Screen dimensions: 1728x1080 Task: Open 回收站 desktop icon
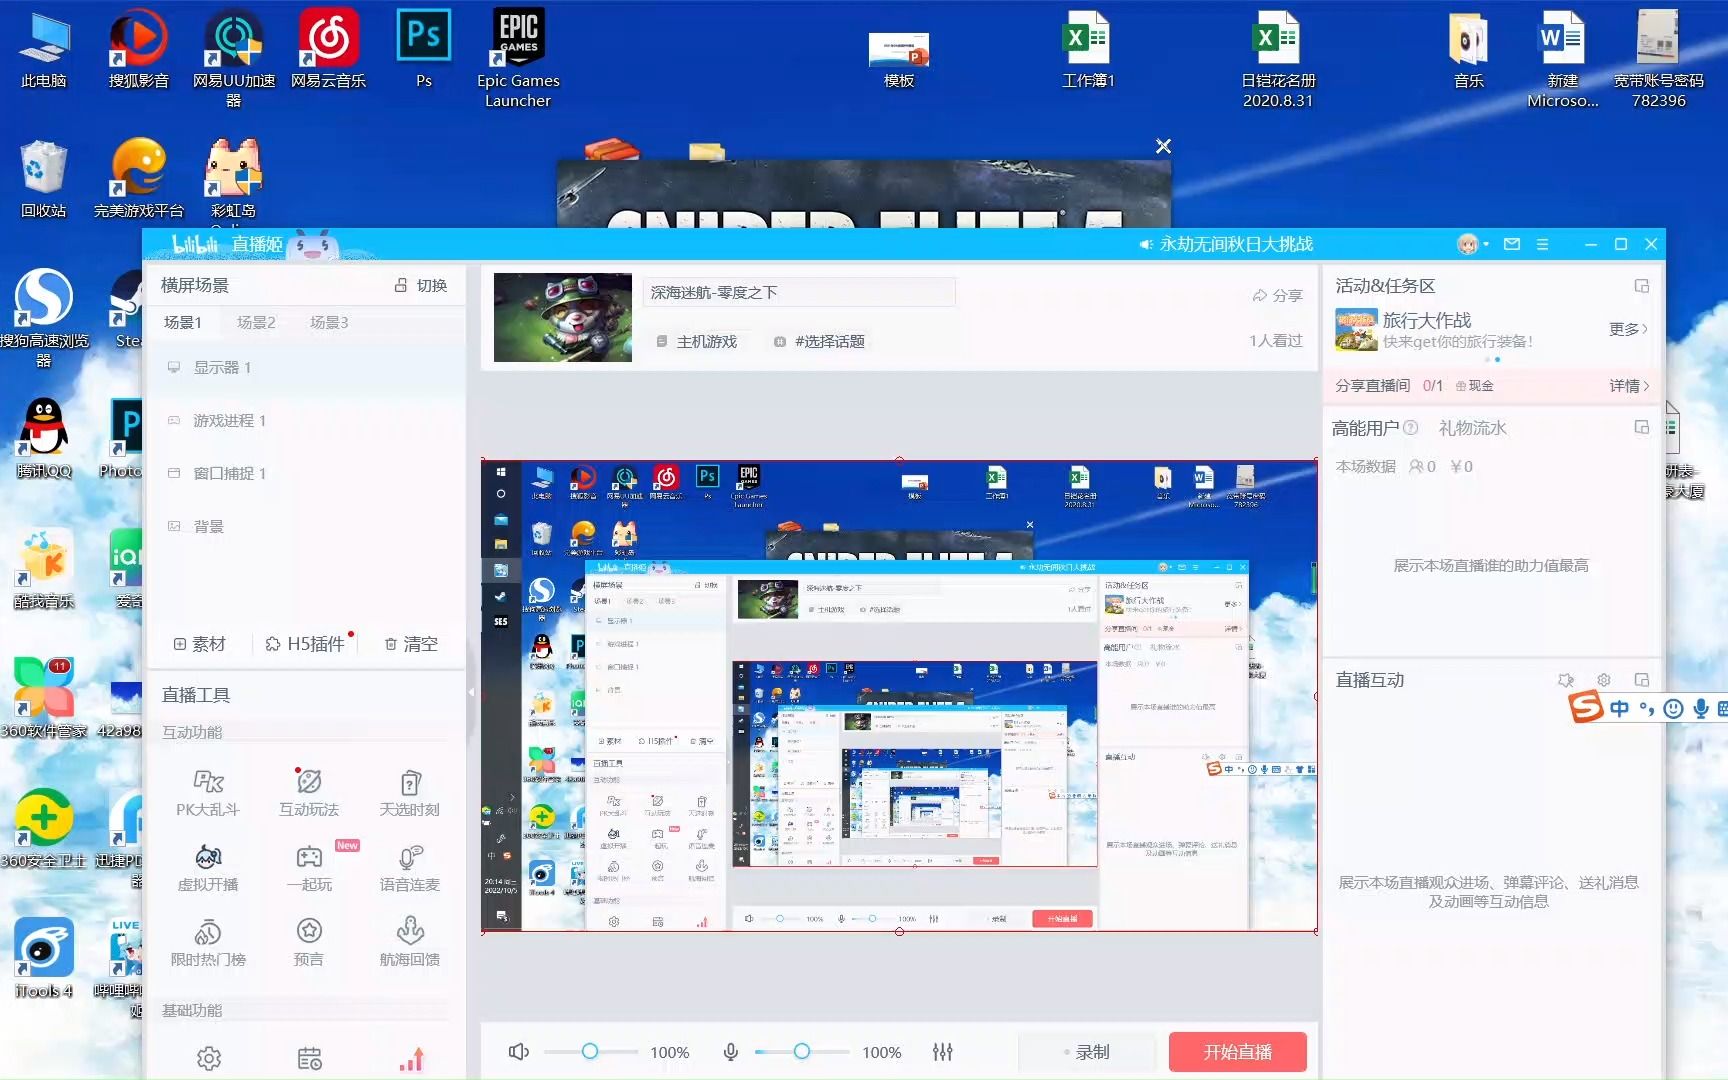click(43, 180)
